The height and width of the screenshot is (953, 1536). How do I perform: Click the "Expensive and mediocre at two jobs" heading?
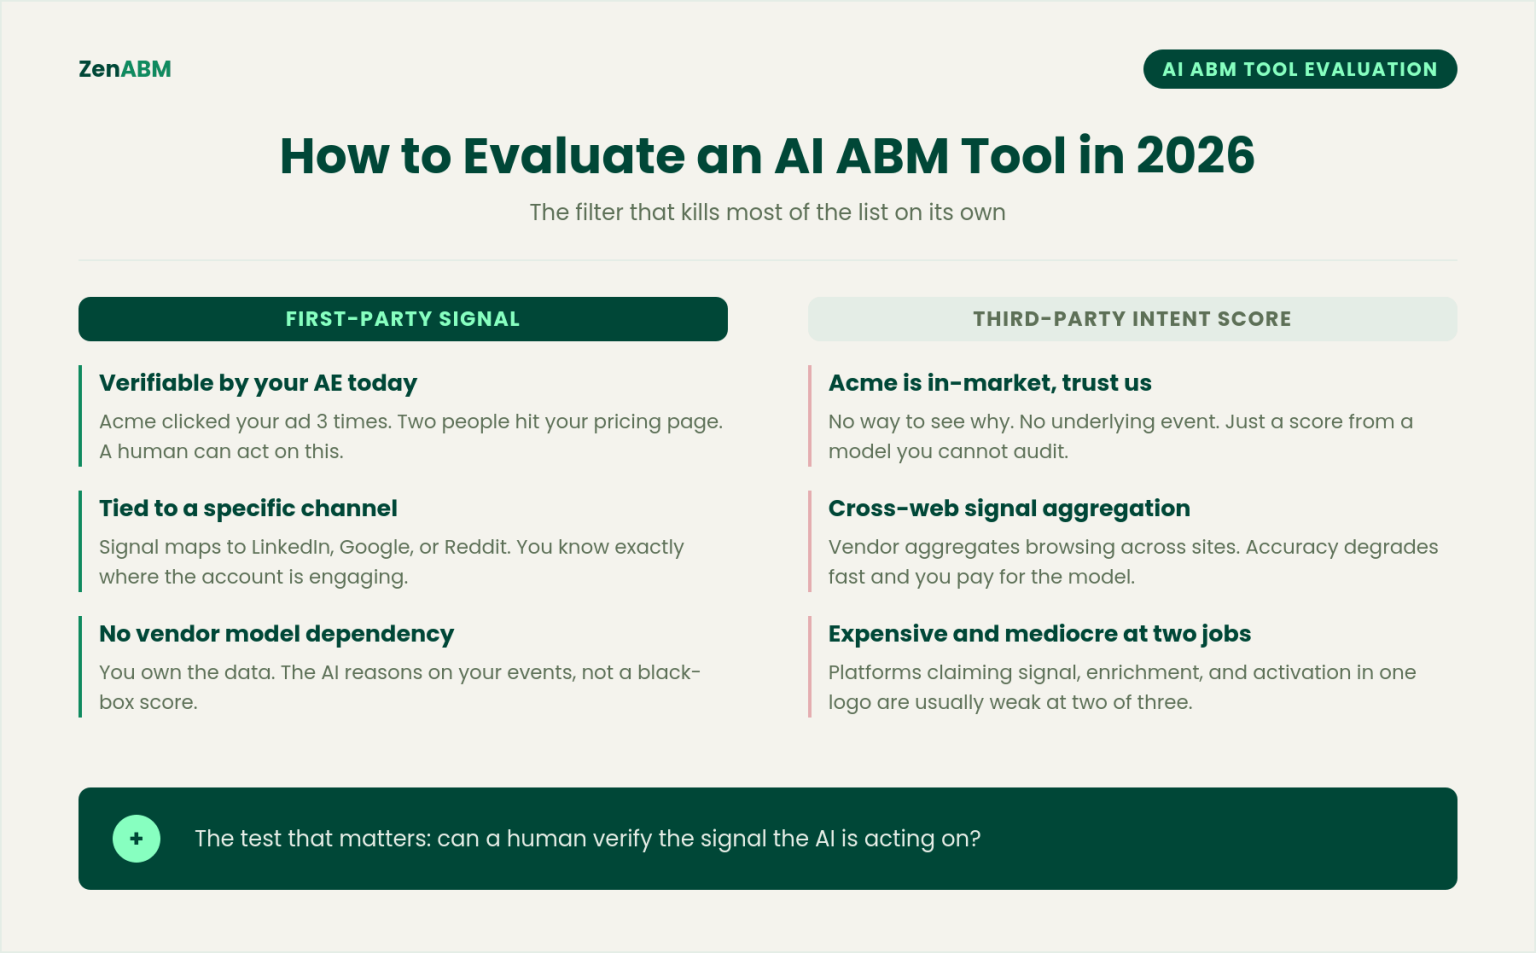(1039, 634)
